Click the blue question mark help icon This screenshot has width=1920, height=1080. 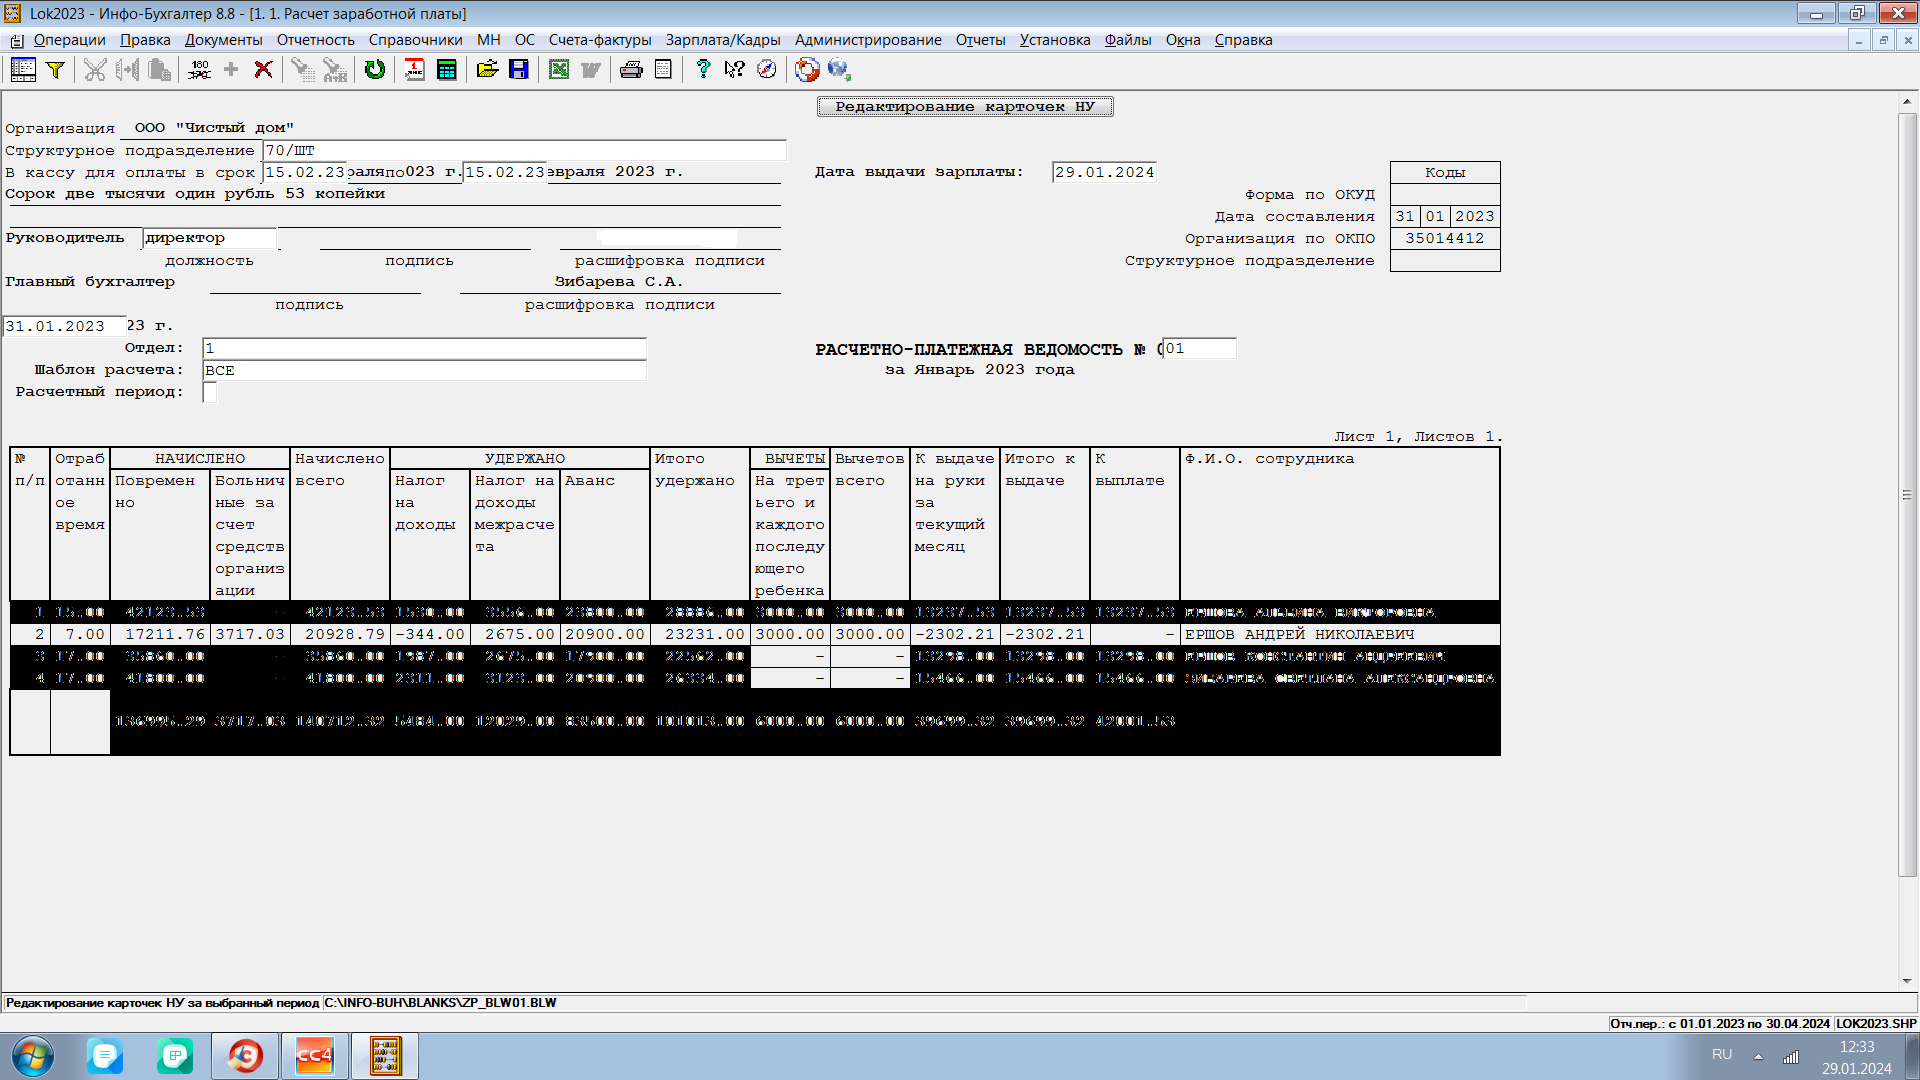703,69
